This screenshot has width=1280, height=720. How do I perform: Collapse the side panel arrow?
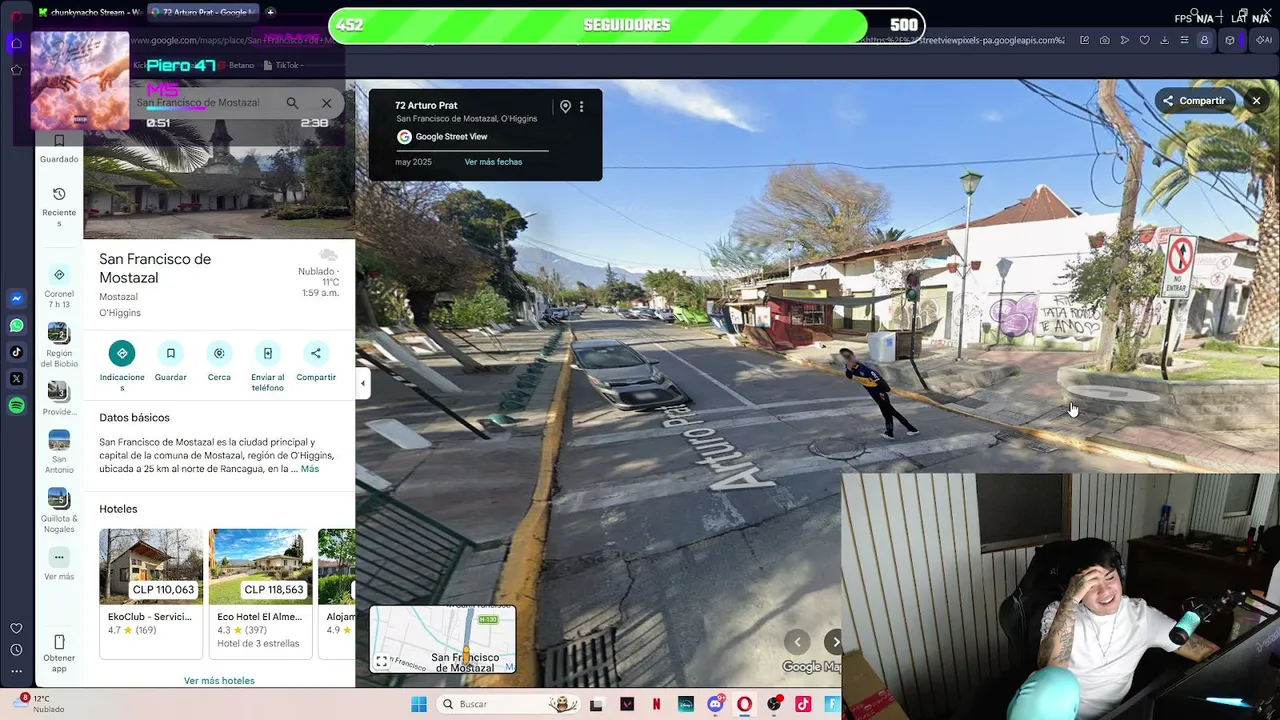363,383
